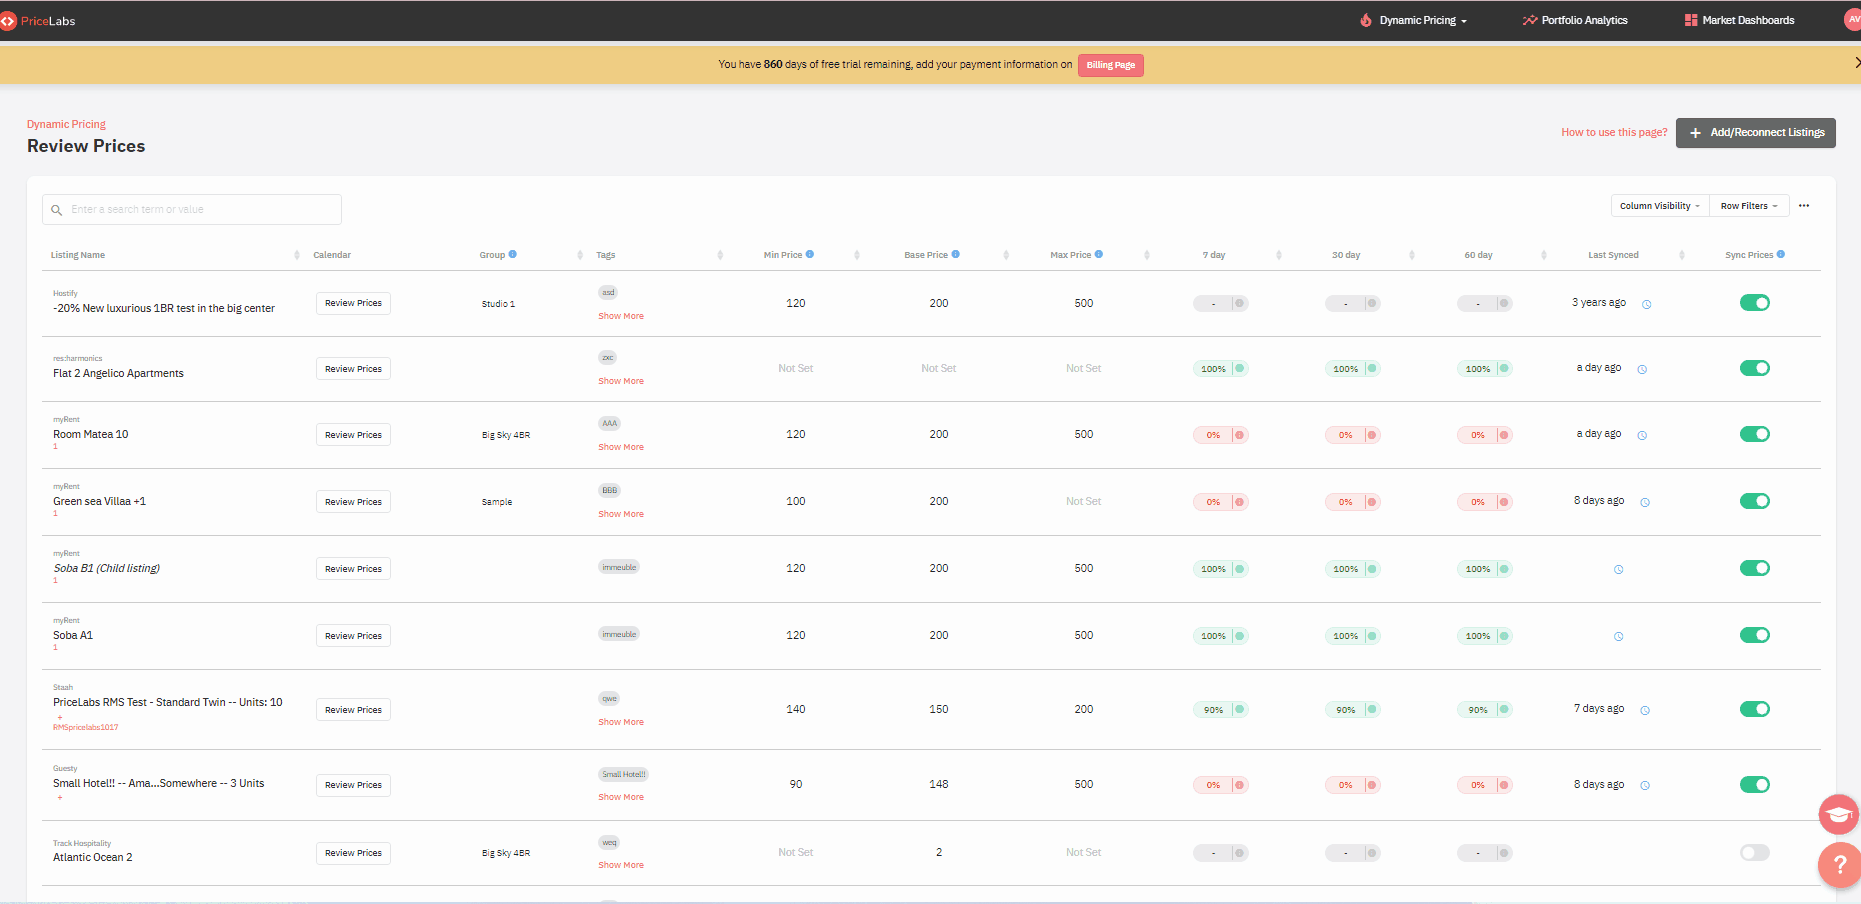Sort by Group column

click(x=580, y=255)
